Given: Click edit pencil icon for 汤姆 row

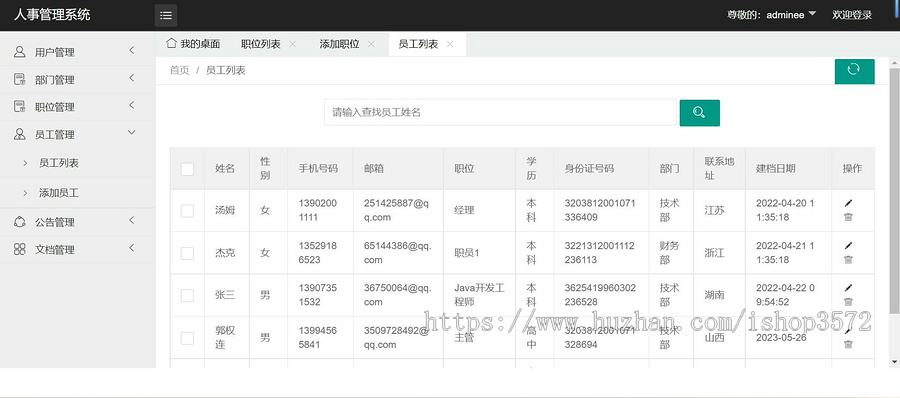Looking at the screenshot, I should pos(848,203).
